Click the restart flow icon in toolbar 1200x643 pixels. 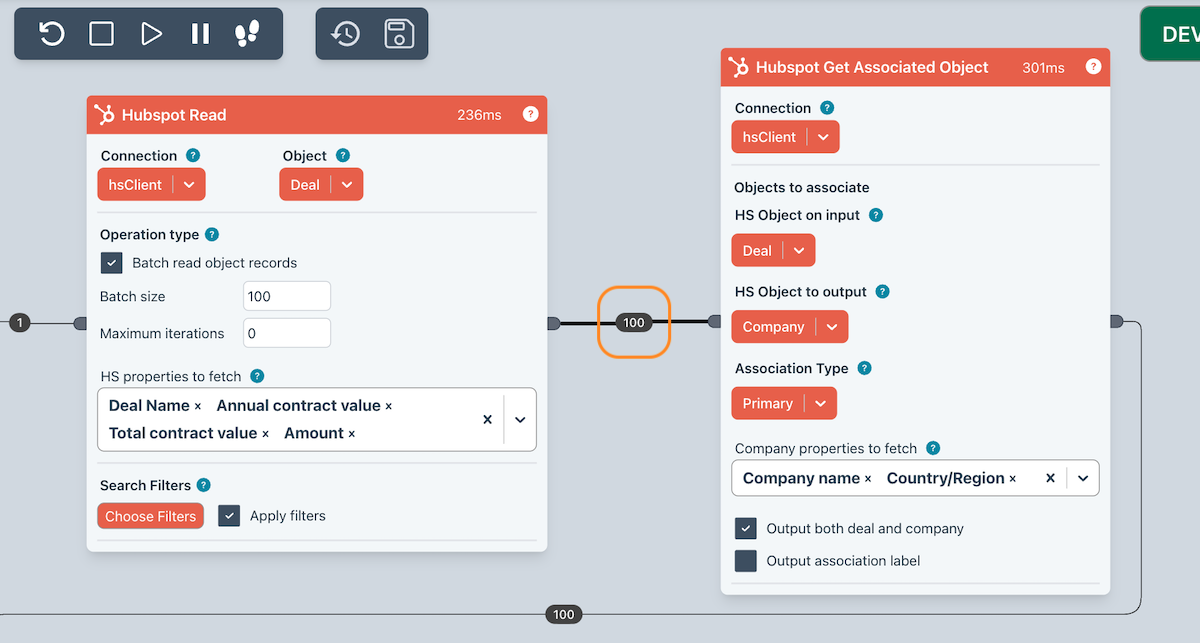[52, 34]
